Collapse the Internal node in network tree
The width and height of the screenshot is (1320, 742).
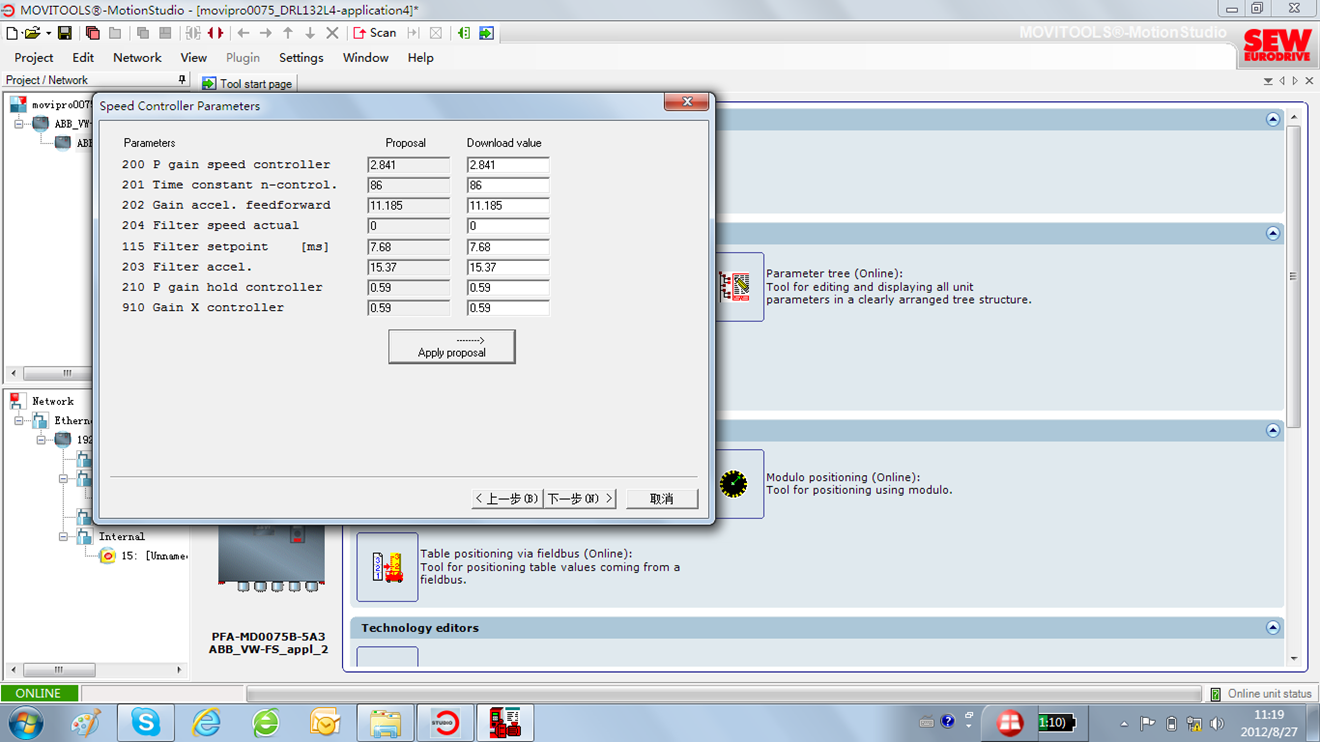pos(63,537)
